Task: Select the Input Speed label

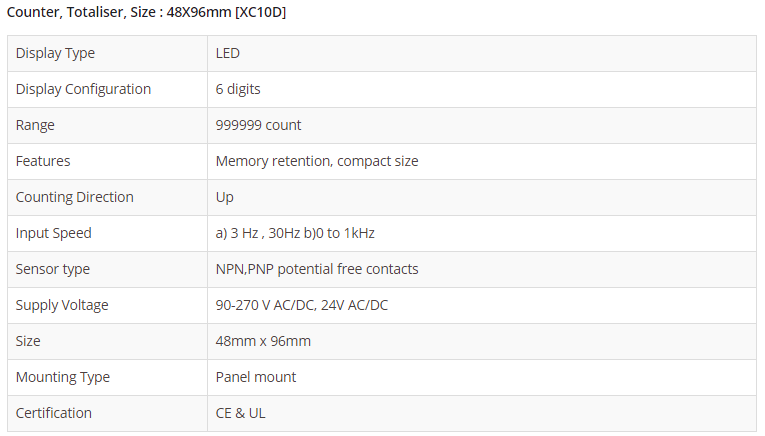Action: point(53,233)
